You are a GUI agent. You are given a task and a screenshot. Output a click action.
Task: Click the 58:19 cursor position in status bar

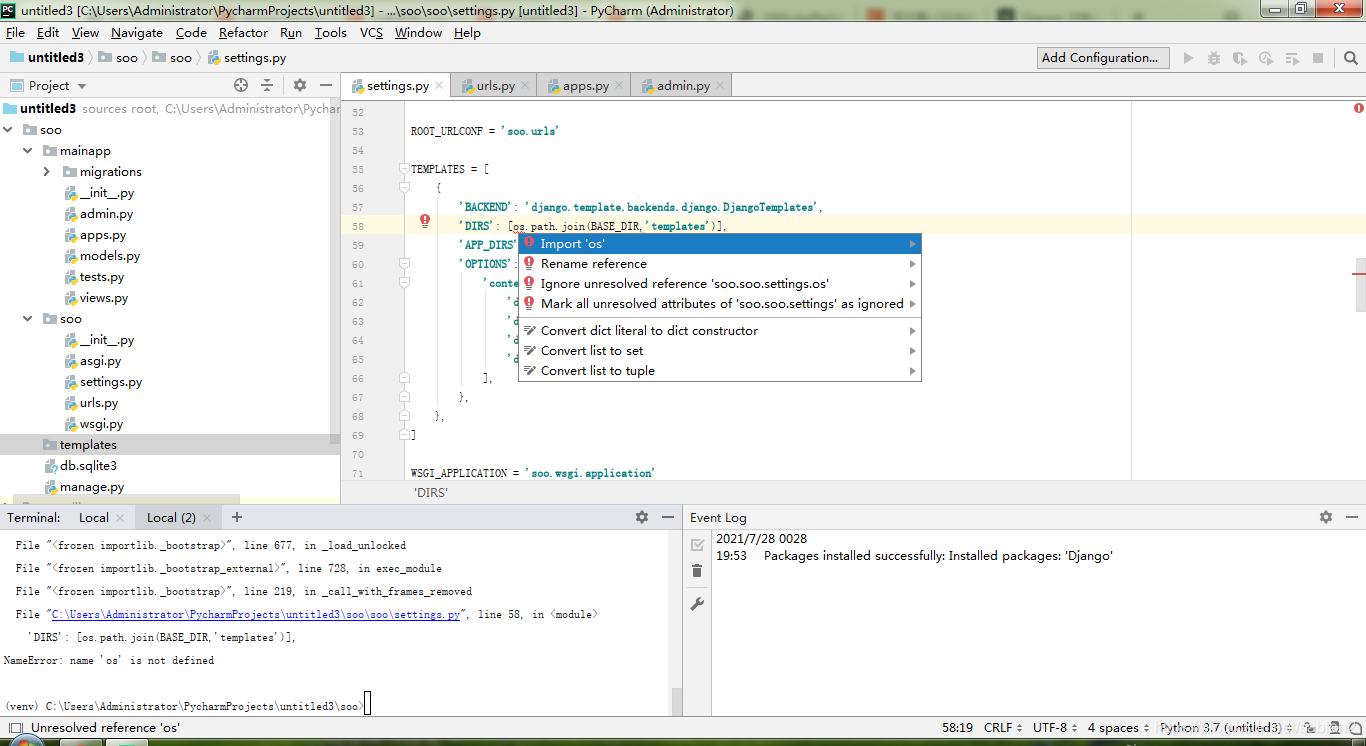957,728
